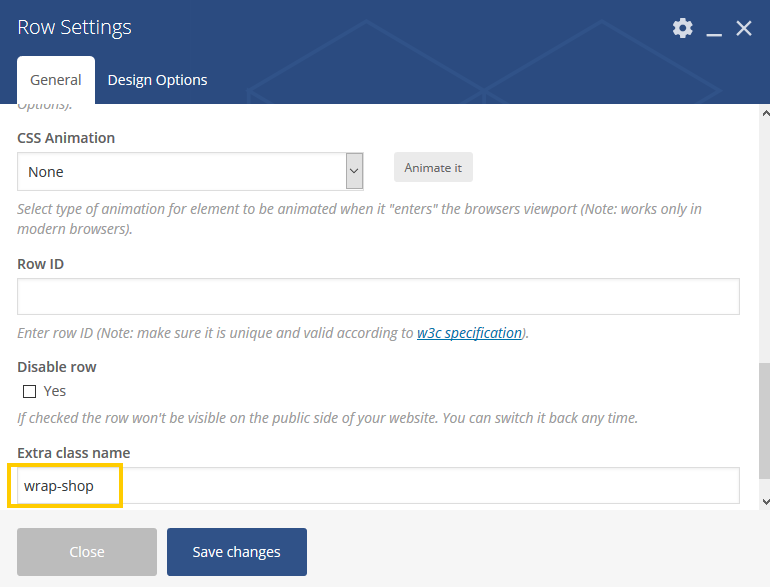Click the vertical scrollbar thumb
770x587 pixels.
point(765,420)
